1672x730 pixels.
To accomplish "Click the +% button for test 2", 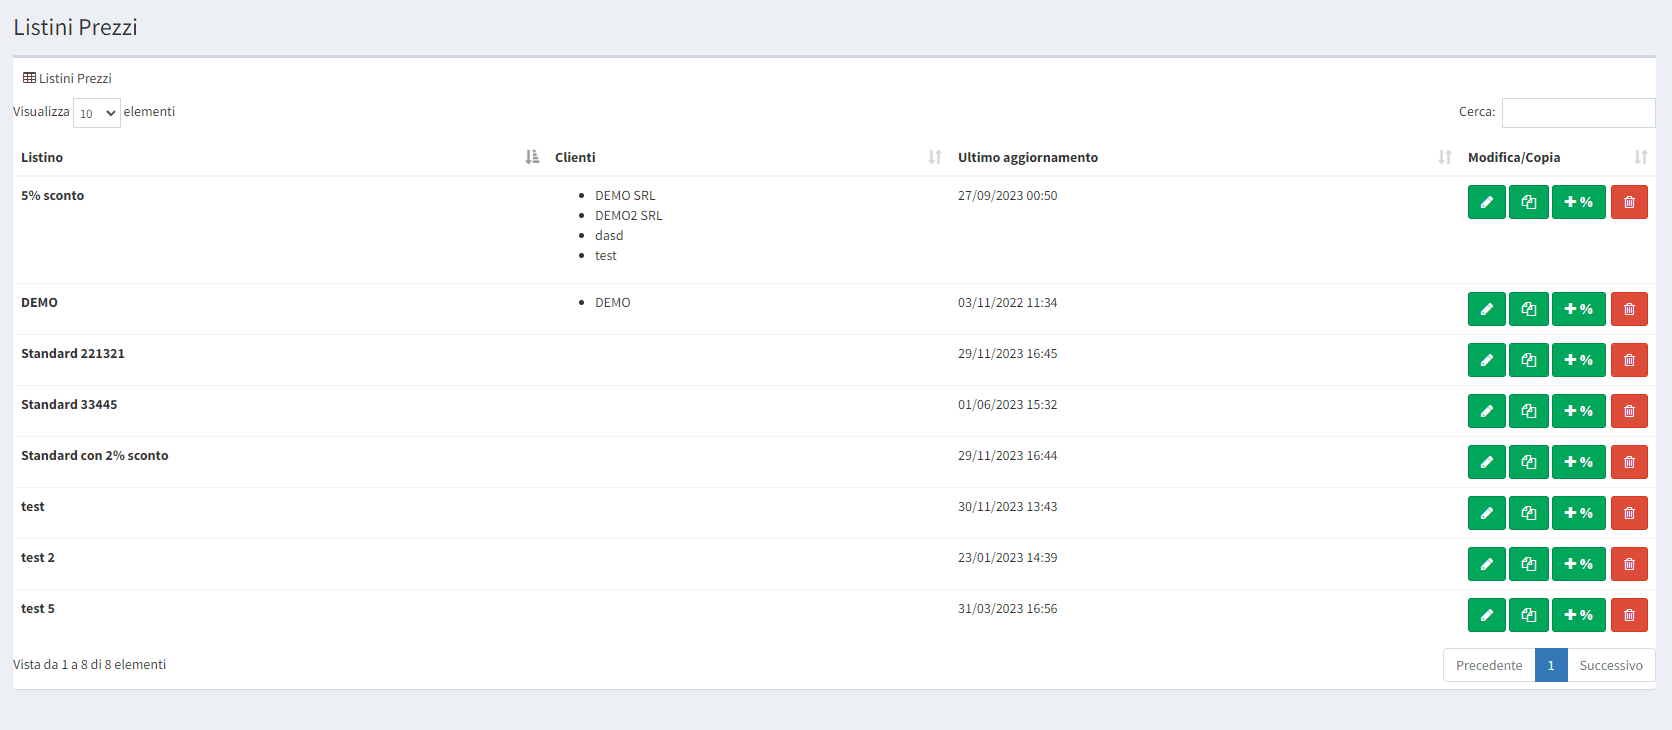I will point(1578,564).
